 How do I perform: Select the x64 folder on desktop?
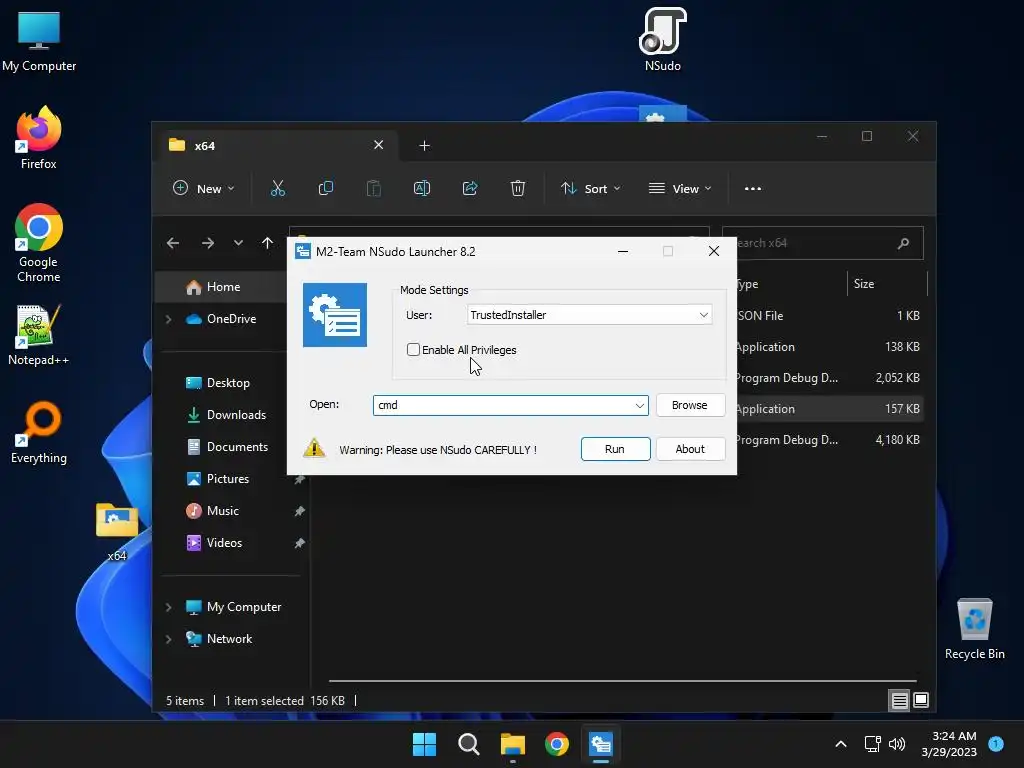[x=117, y=530]
